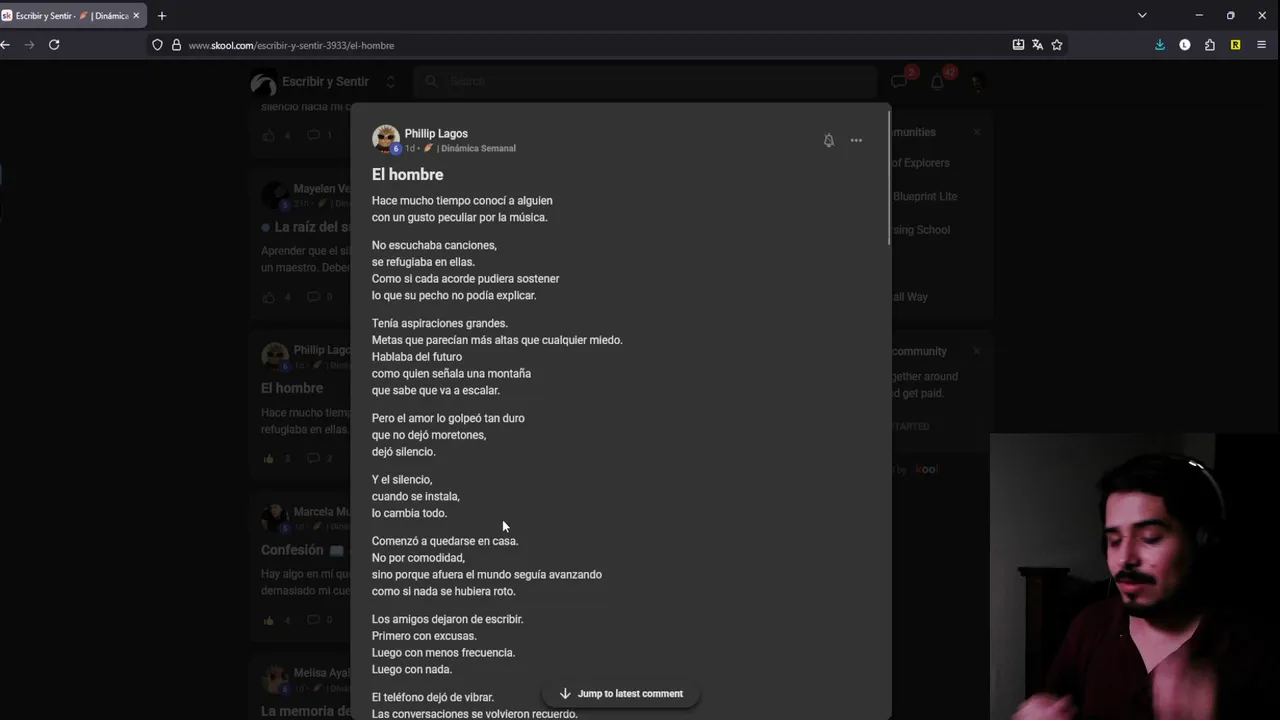Open Phillip Lagos profile name link
The height and width of the screenshot is (720, 1280).
[436, 133]
